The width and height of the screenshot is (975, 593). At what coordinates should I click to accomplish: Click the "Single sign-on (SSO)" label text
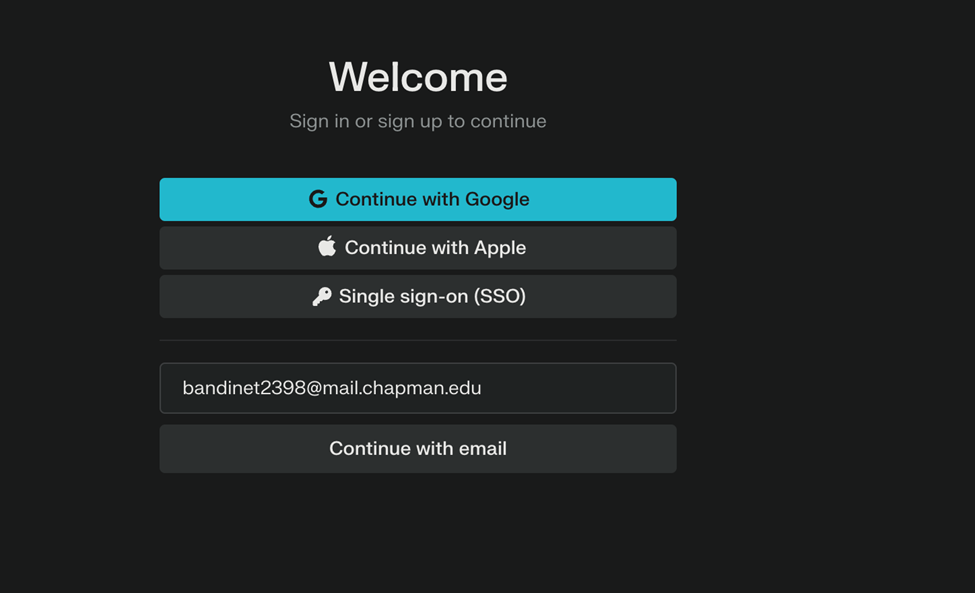coord(432,296)
